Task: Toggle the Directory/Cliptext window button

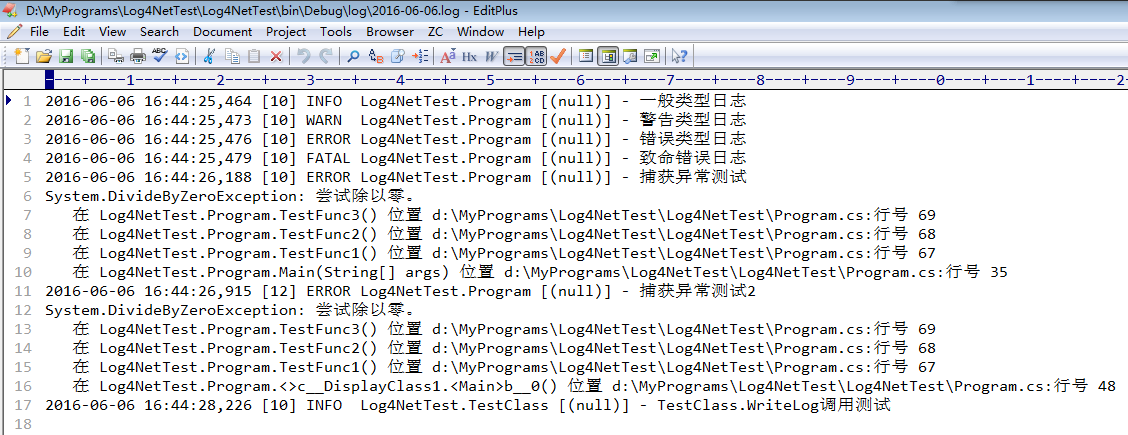Action: 608,56
